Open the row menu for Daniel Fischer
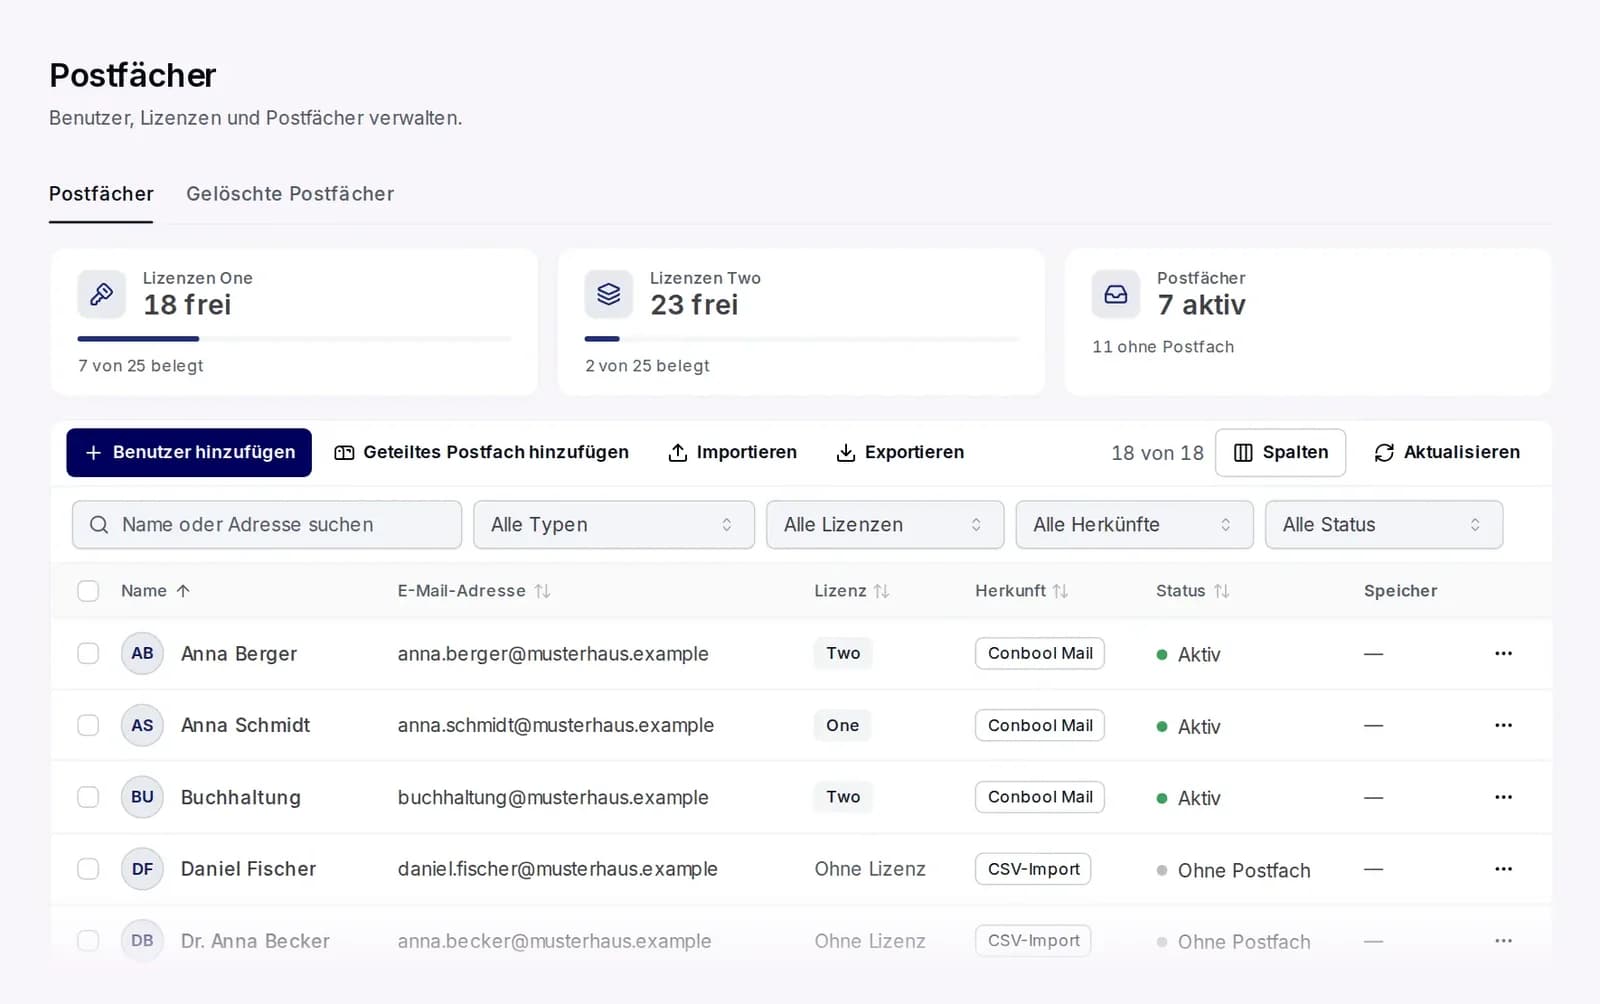 [1503, 869]
